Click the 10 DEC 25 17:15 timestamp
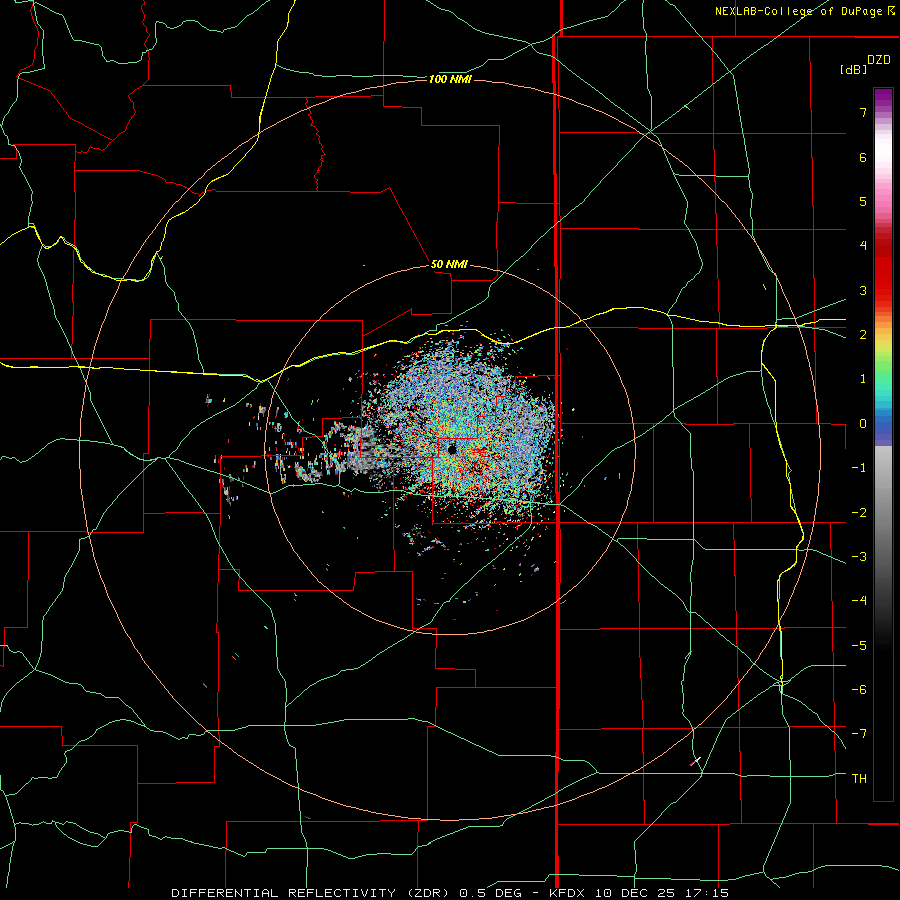 [x=662, y=893]
